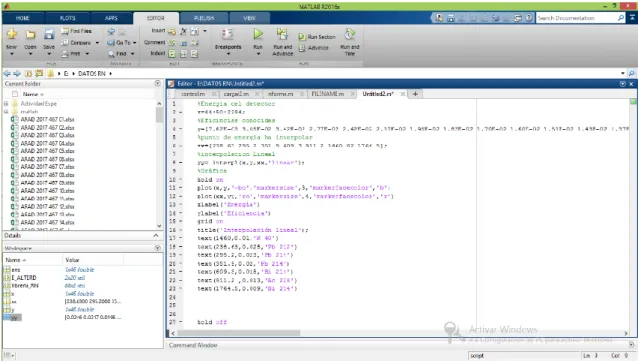Click the Insert section icon
The height and width of the screenshot is (361, 638).
pyautogui.click(x=172, y=31)
